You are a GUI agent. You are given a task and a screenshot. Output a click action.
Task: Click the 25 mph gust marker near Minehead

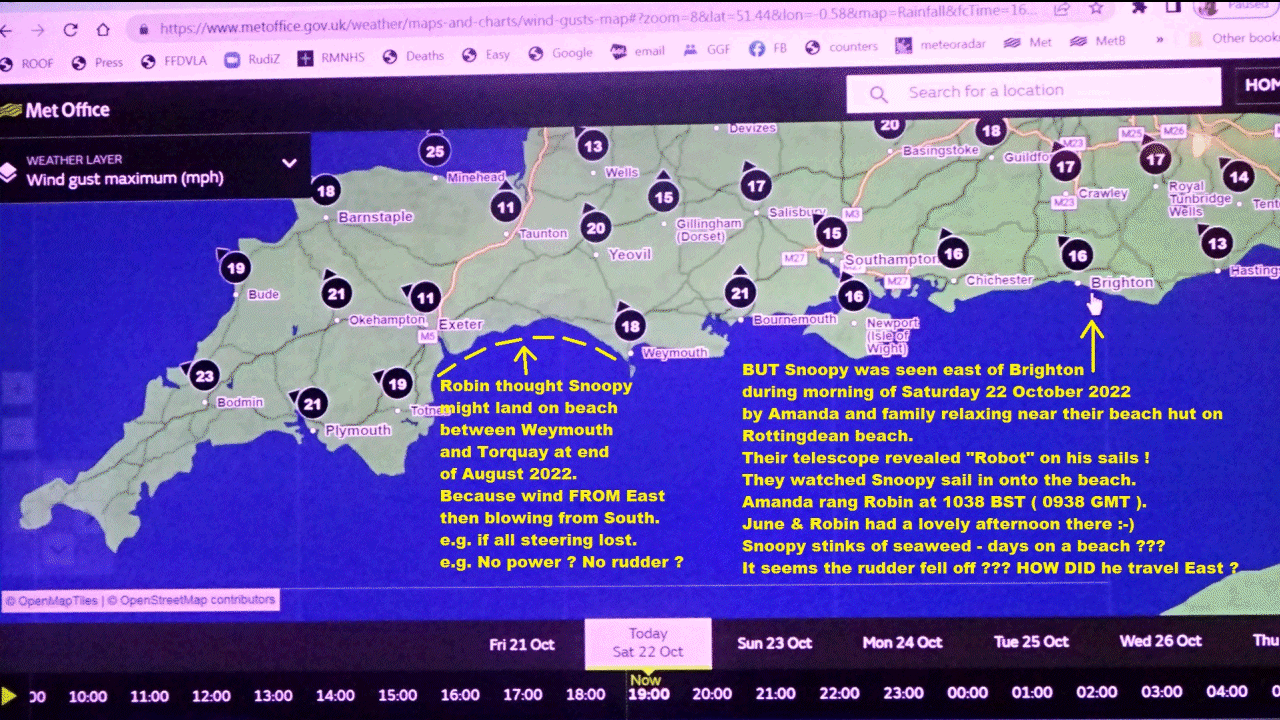(x=434, y=152)
